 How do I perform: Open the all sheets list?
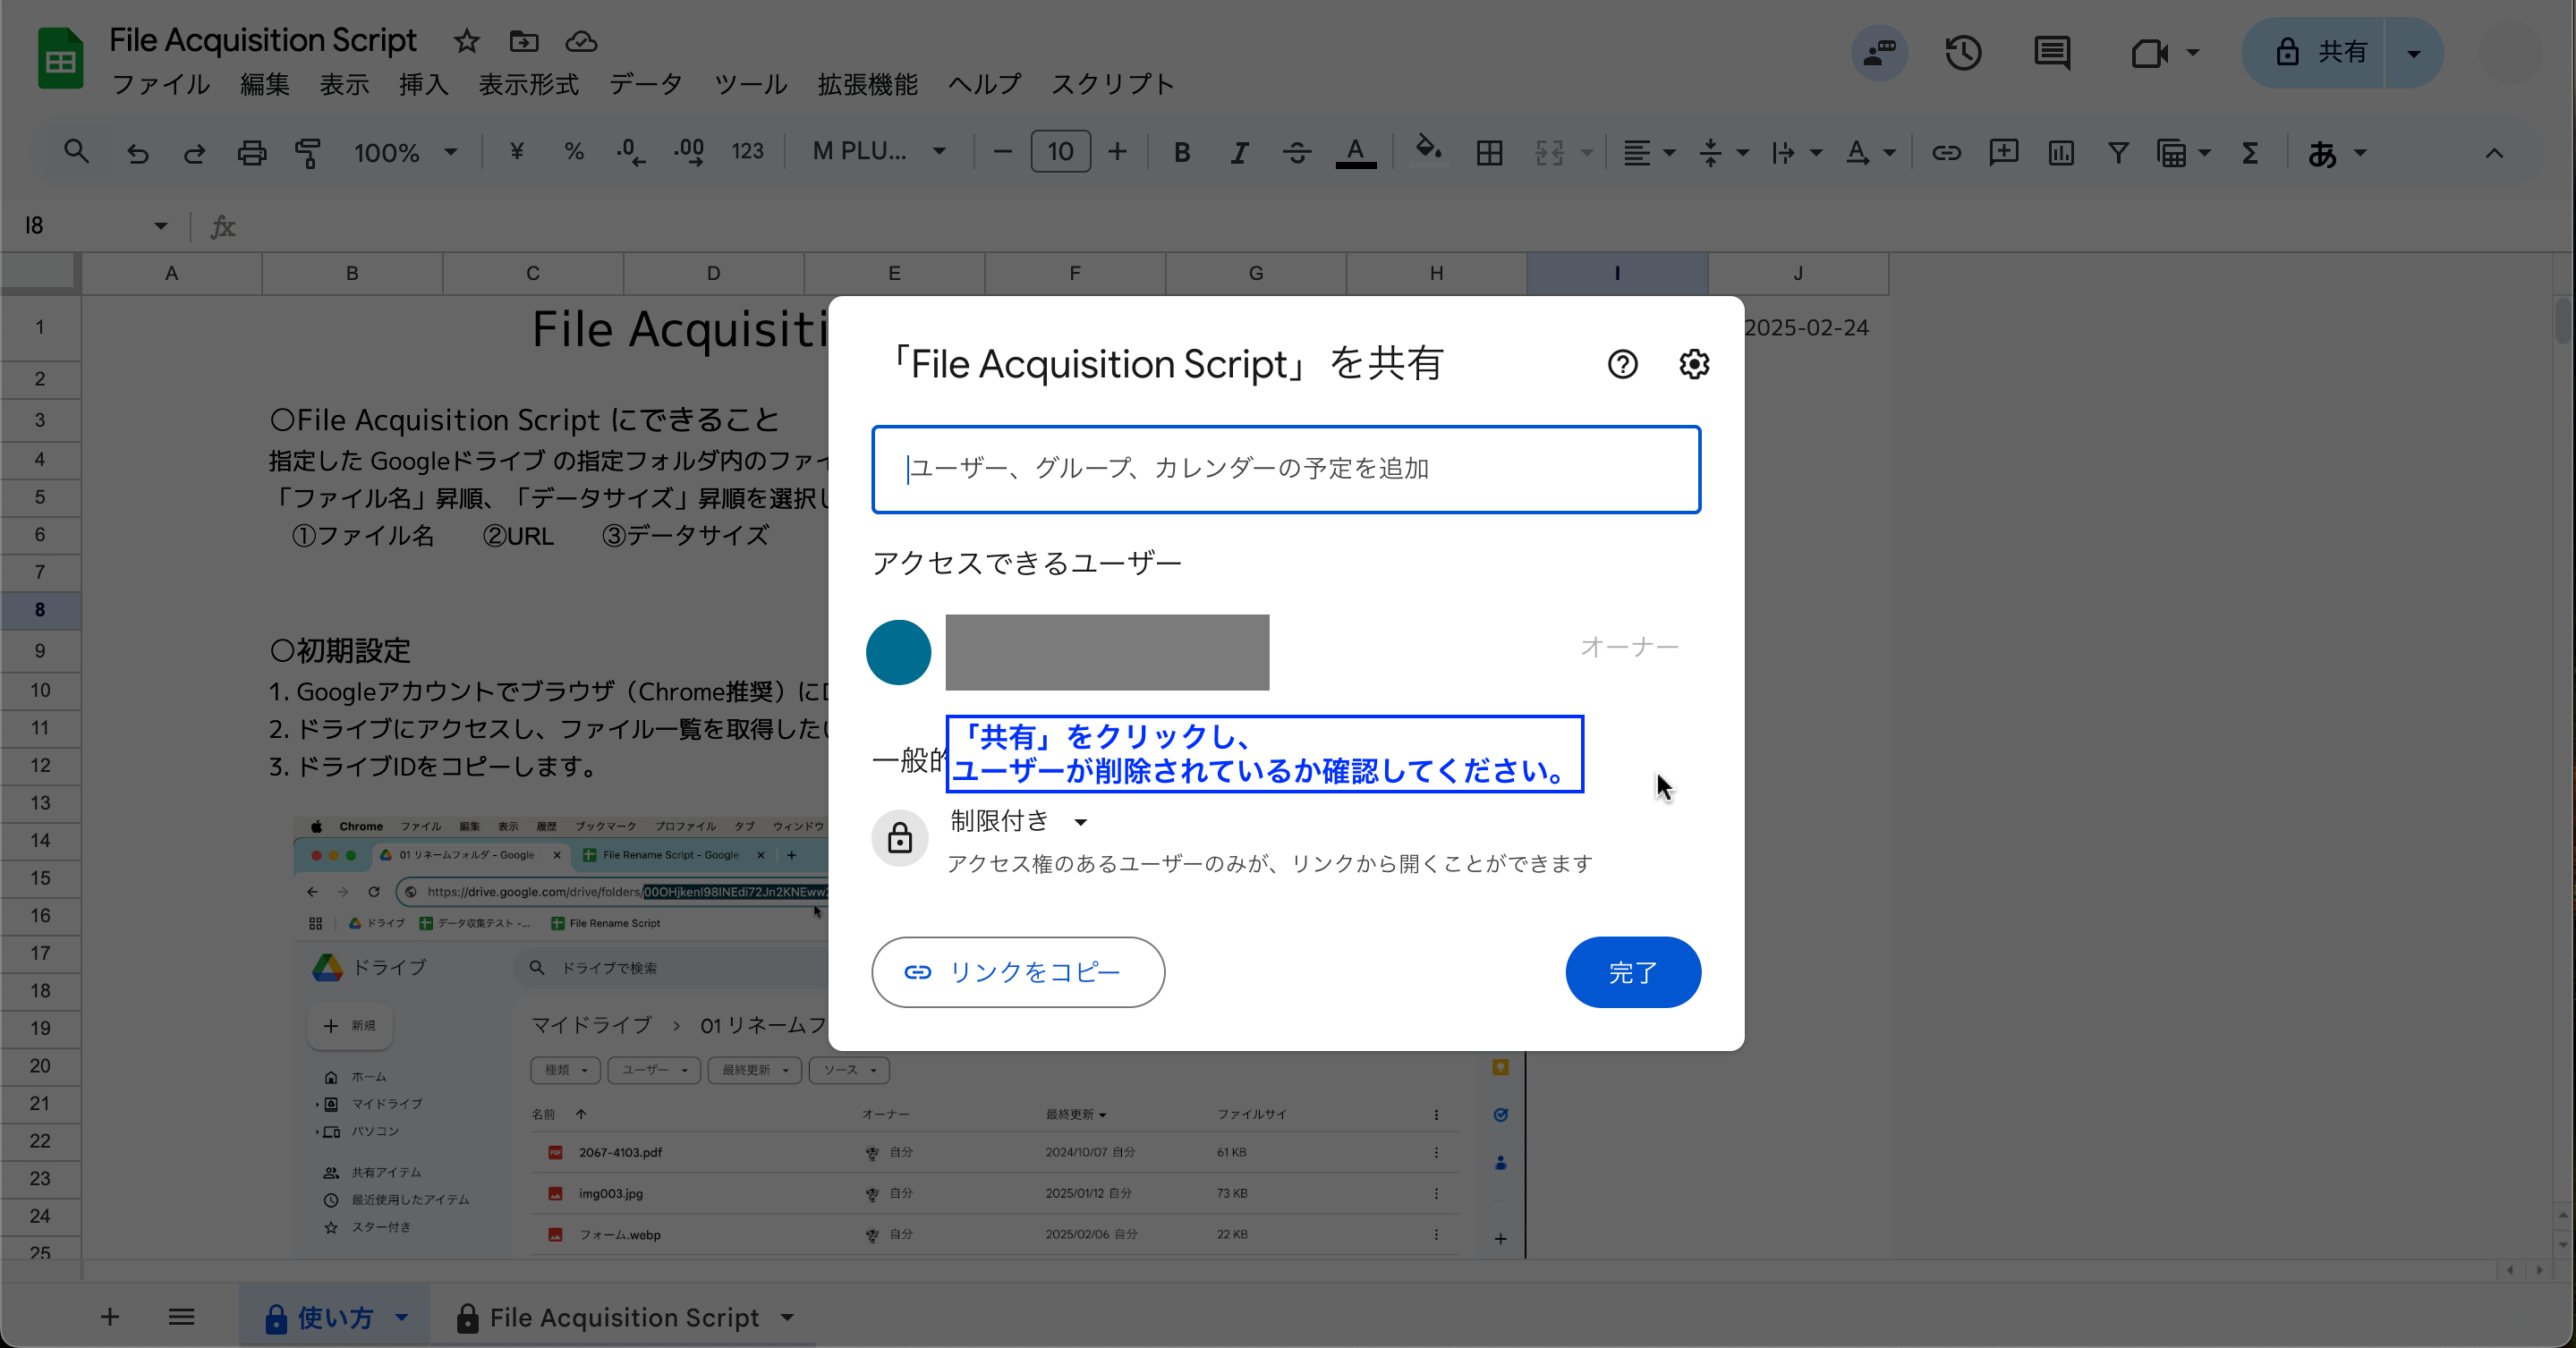pos(181,1317)
